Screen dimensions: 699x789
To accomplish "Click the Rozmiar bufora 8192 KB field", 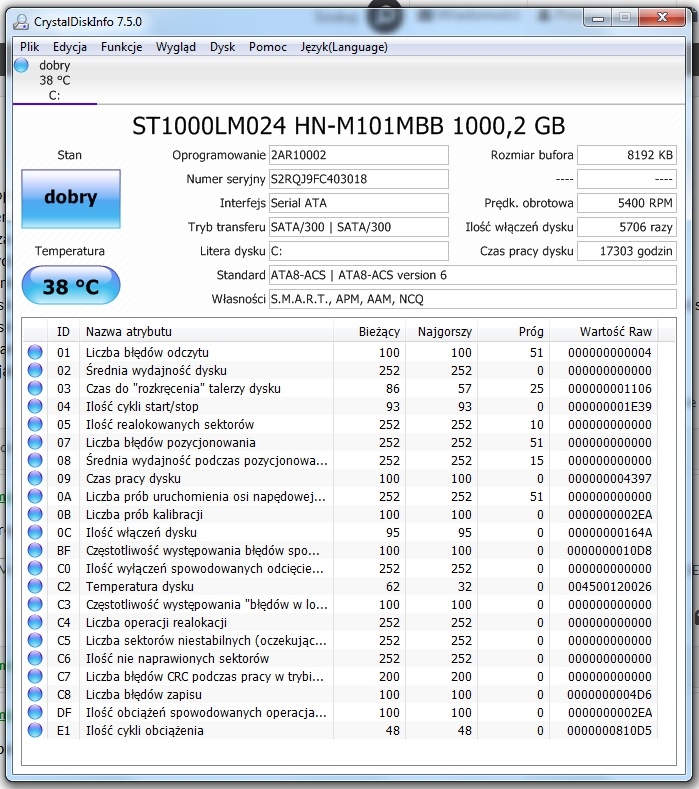I will pos(627,155).
